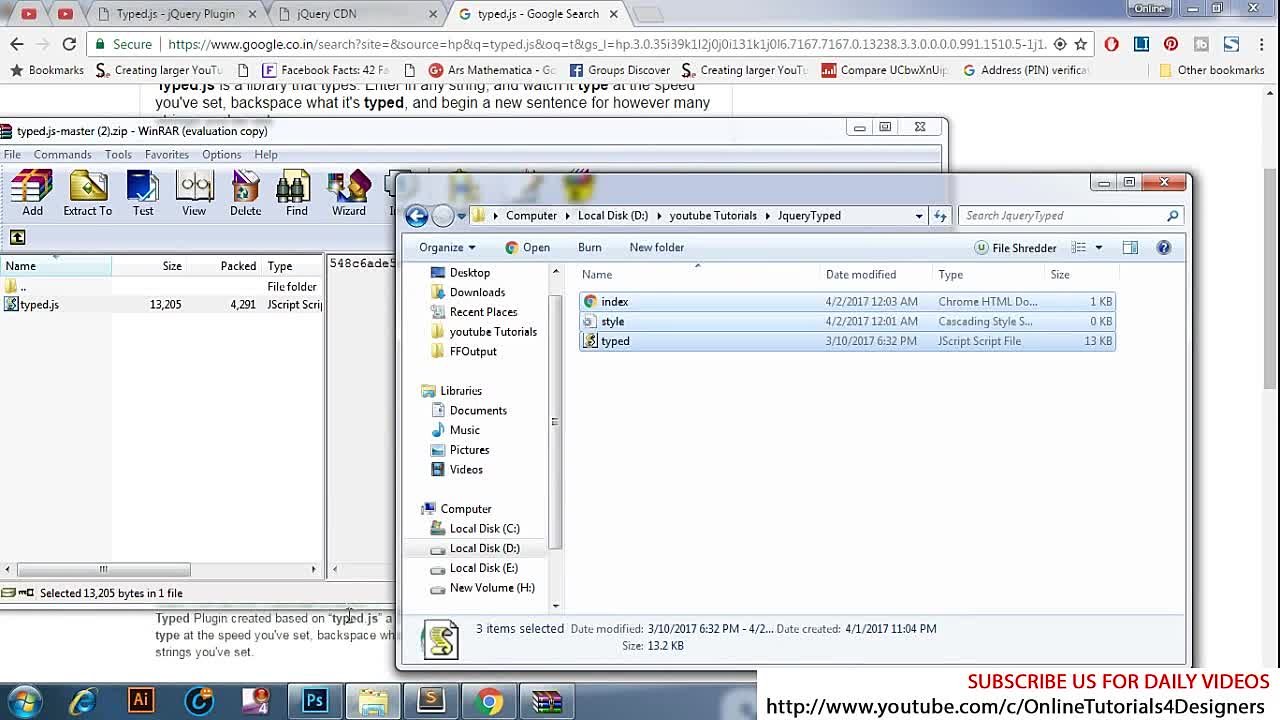Click File Shredder button
Image resolution: width=1280 pixels, height=720 pixels.
pyautogui.click(x=1015, y=247)
